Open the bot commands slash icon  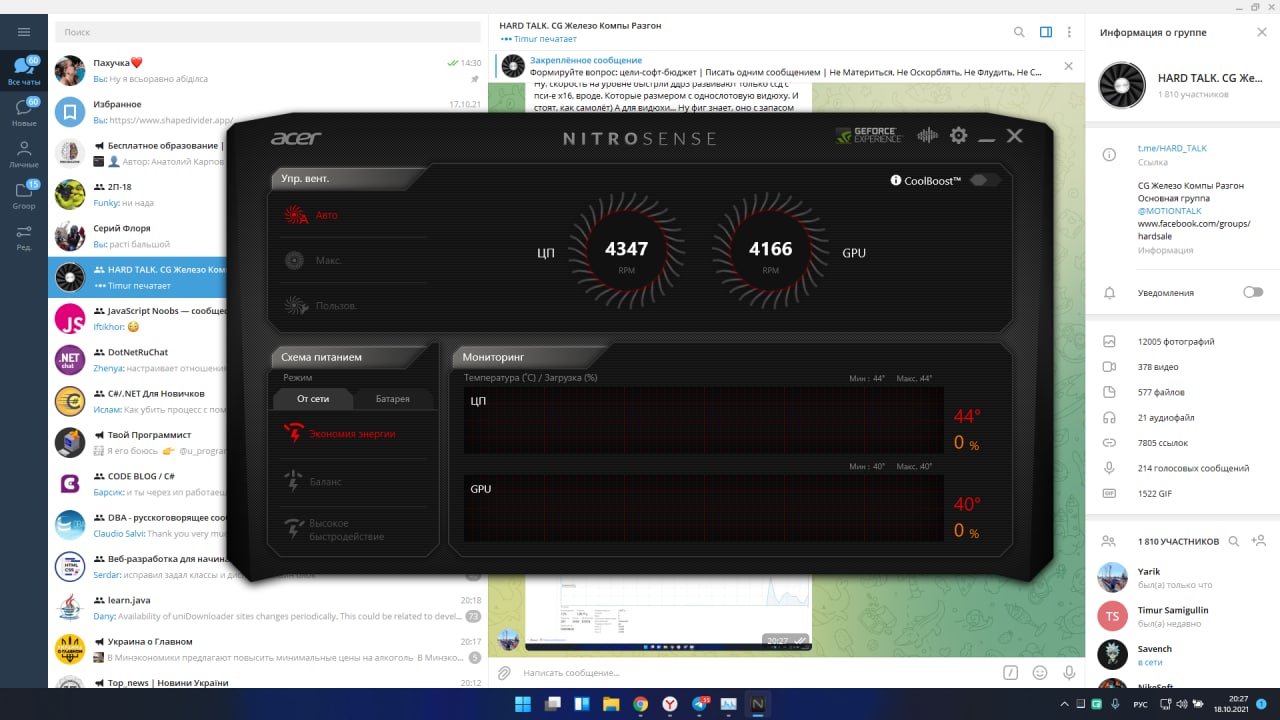[1010, 673]
